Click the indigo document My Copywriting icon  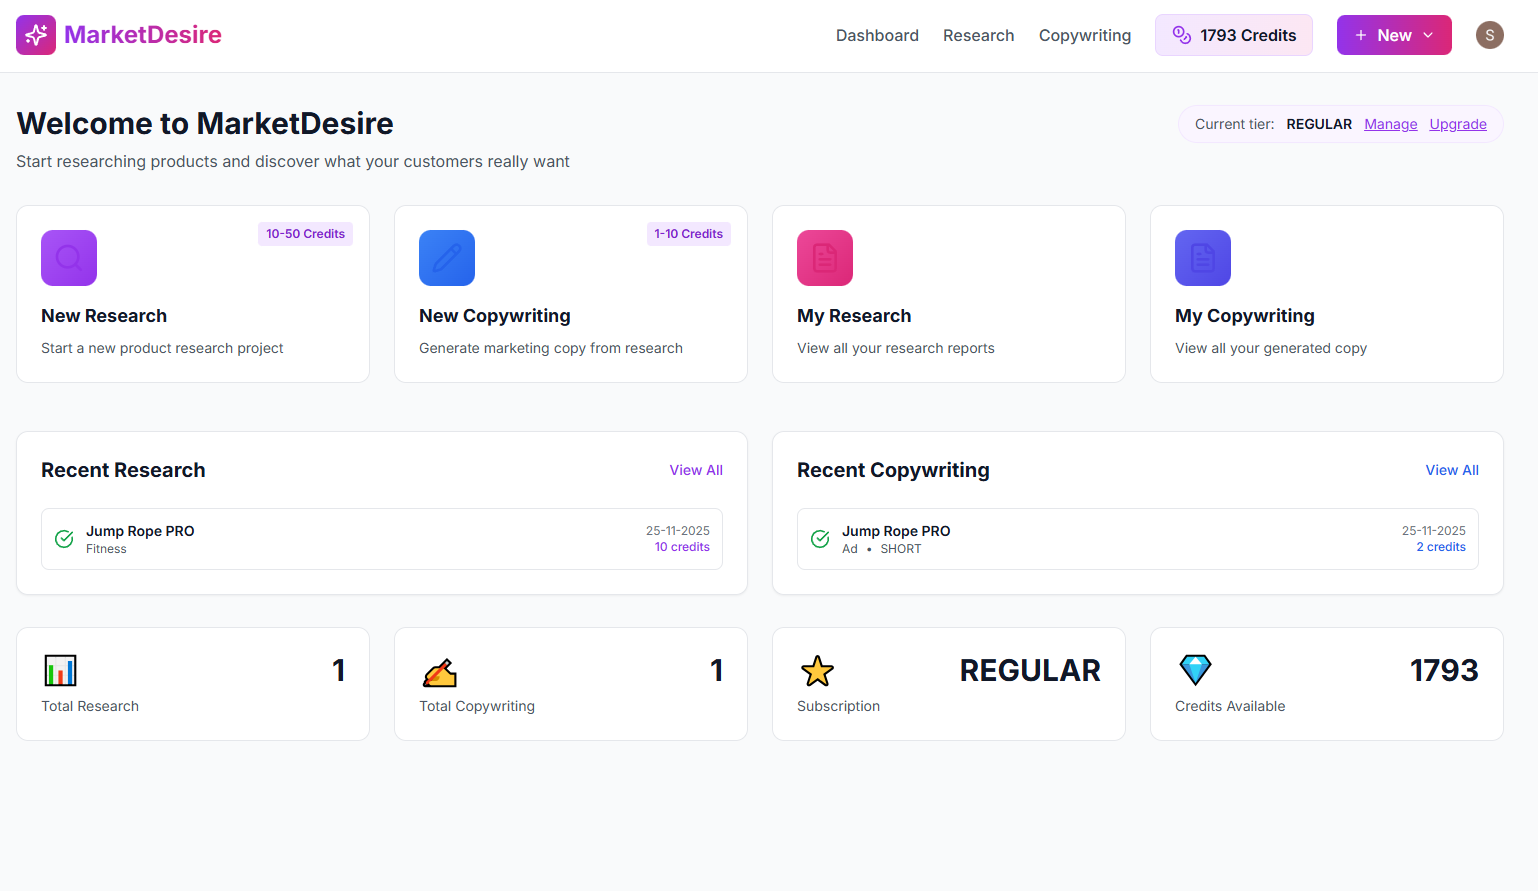1203,258
